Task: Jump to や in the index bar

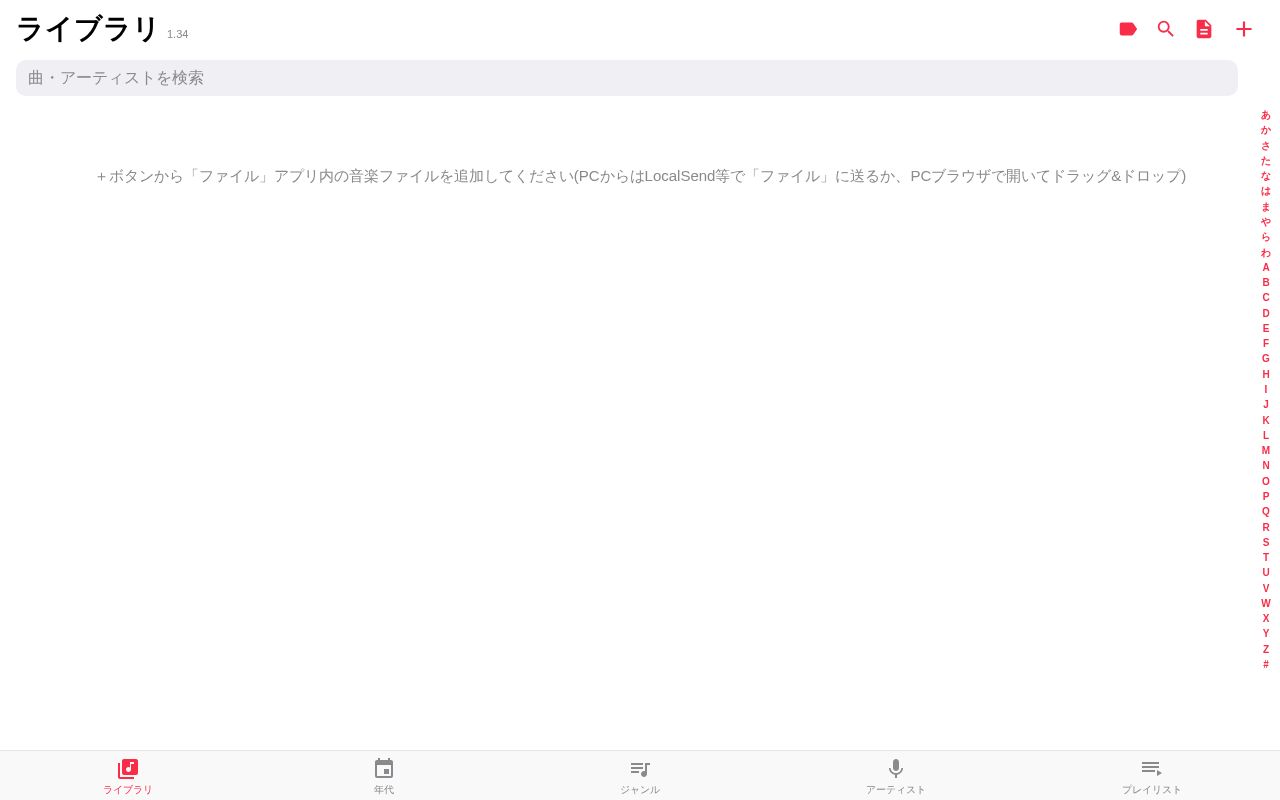Action: point(1266,222)
